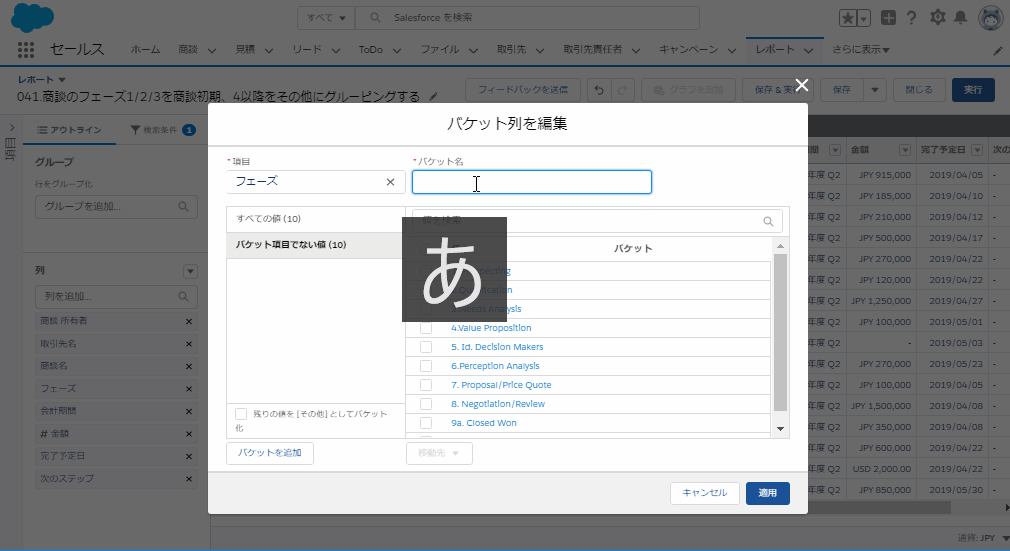Screen dimensions: 1010x551
Task: Open the Favorites list dropdown arrow
Action: [x=864, y=18]
